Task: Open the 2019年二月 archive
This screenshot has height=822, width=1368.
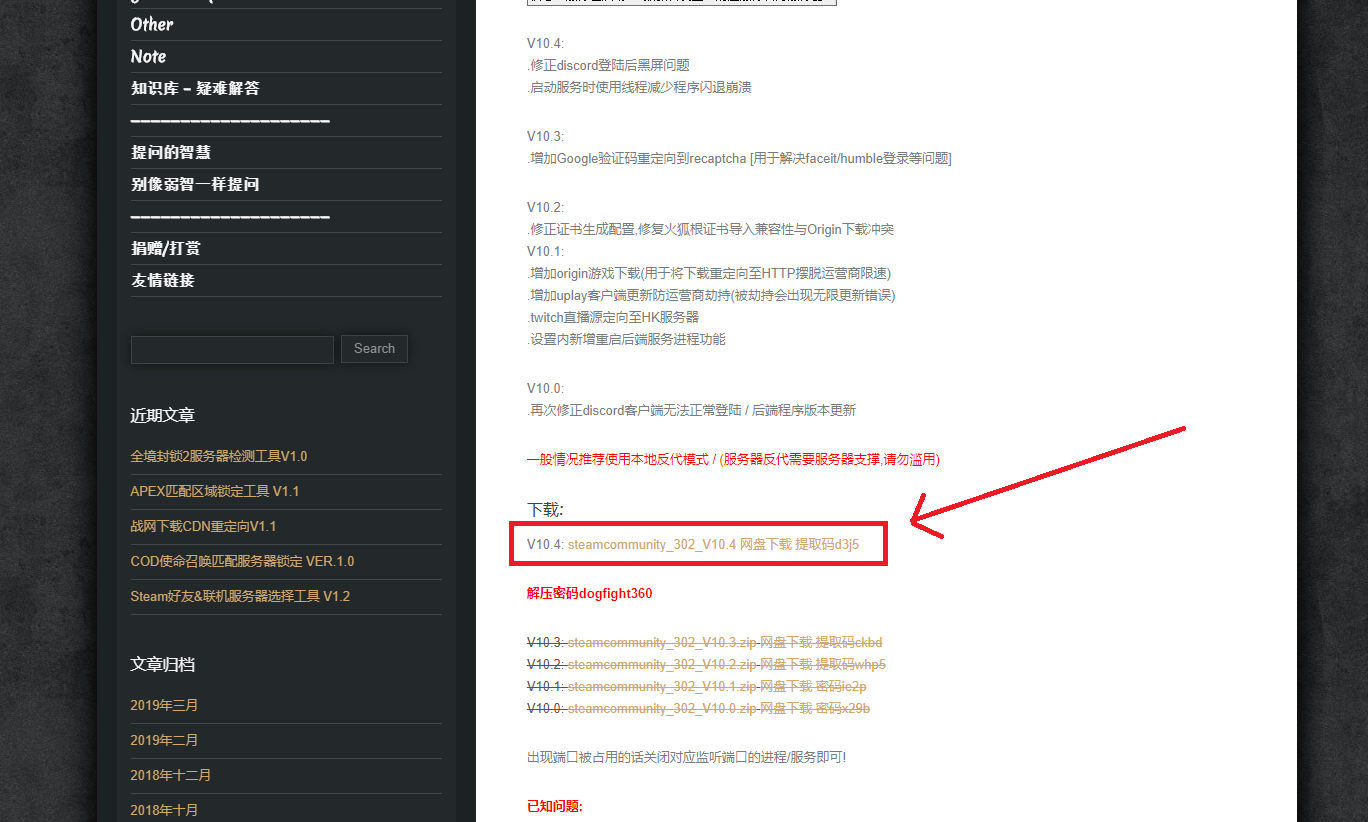Action: click(164, 740)
